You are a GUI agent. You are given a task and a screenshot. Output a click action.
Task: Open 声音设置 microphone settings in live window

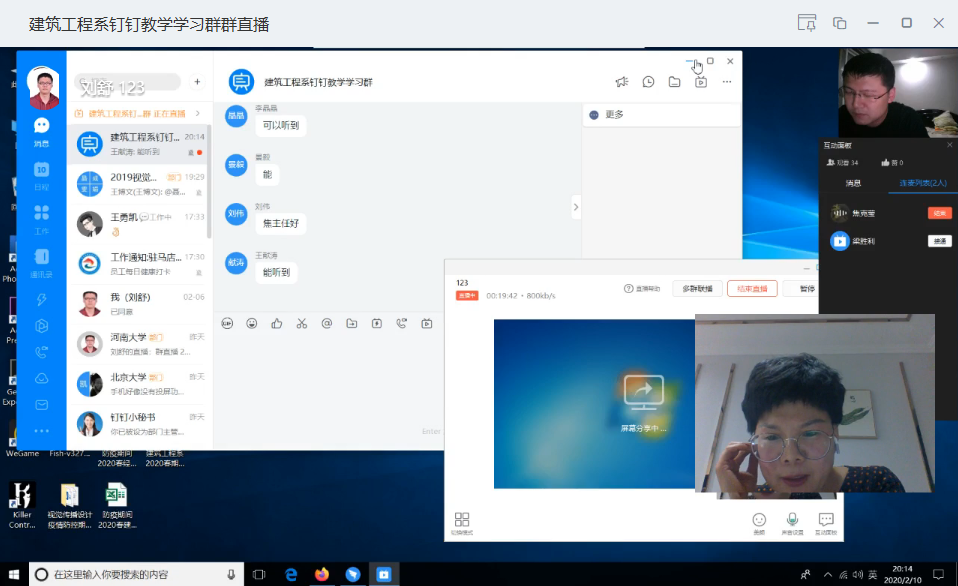click(792, 523)
